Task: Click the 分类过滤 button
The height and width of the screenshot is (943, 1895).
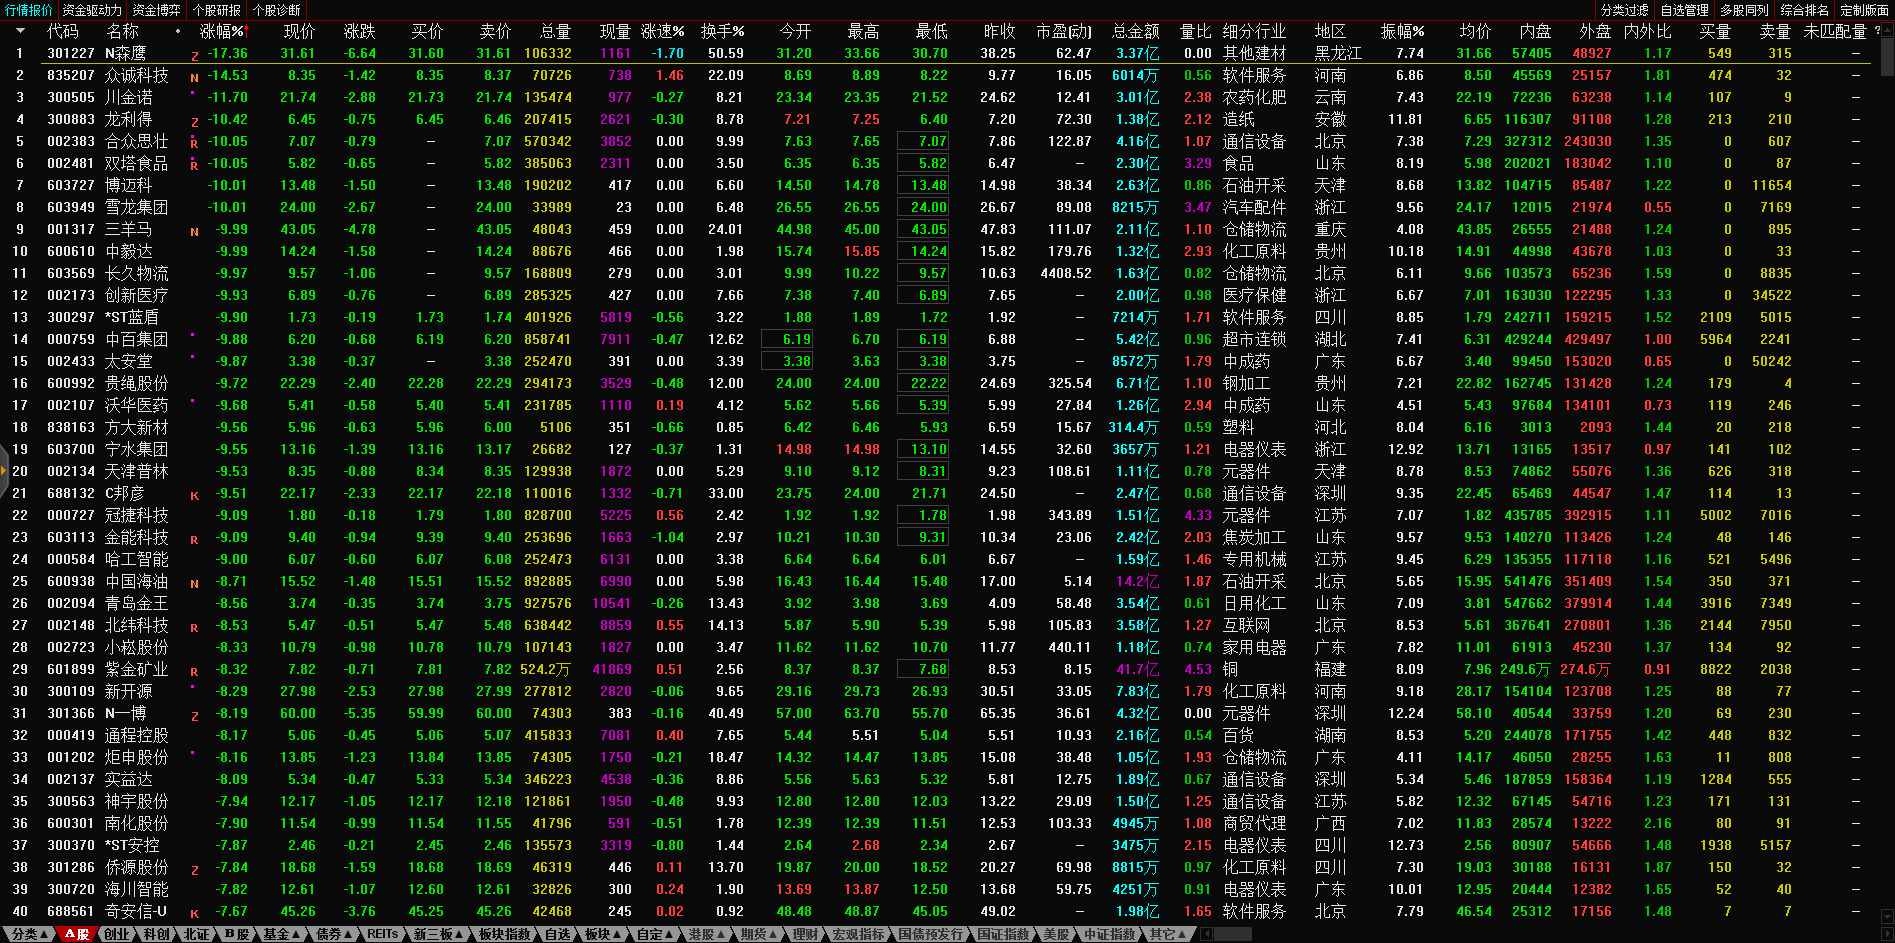Action: [x=1625, y=10]
